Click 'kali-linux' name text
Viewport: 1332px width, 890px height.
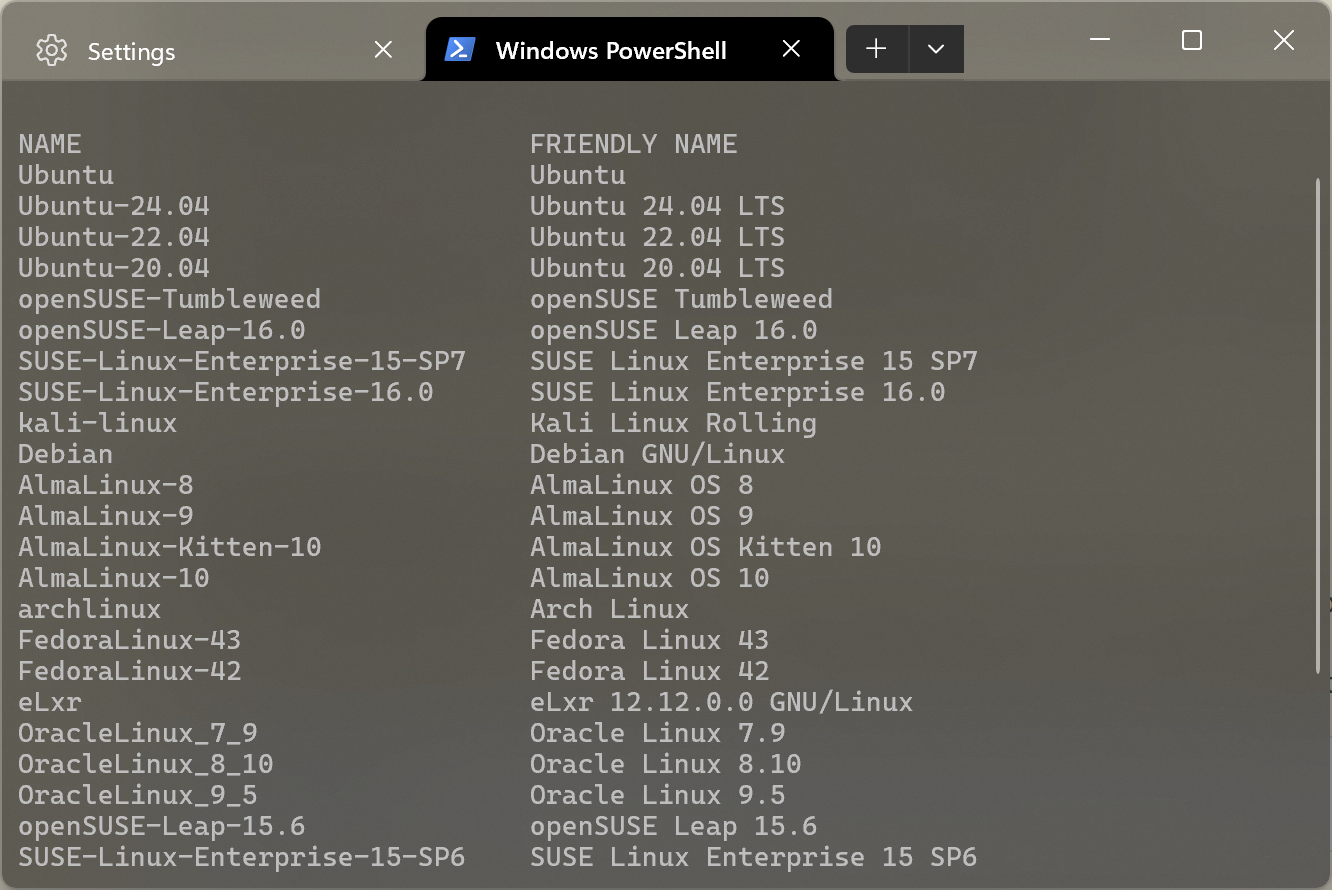click(x=98, y=423)
